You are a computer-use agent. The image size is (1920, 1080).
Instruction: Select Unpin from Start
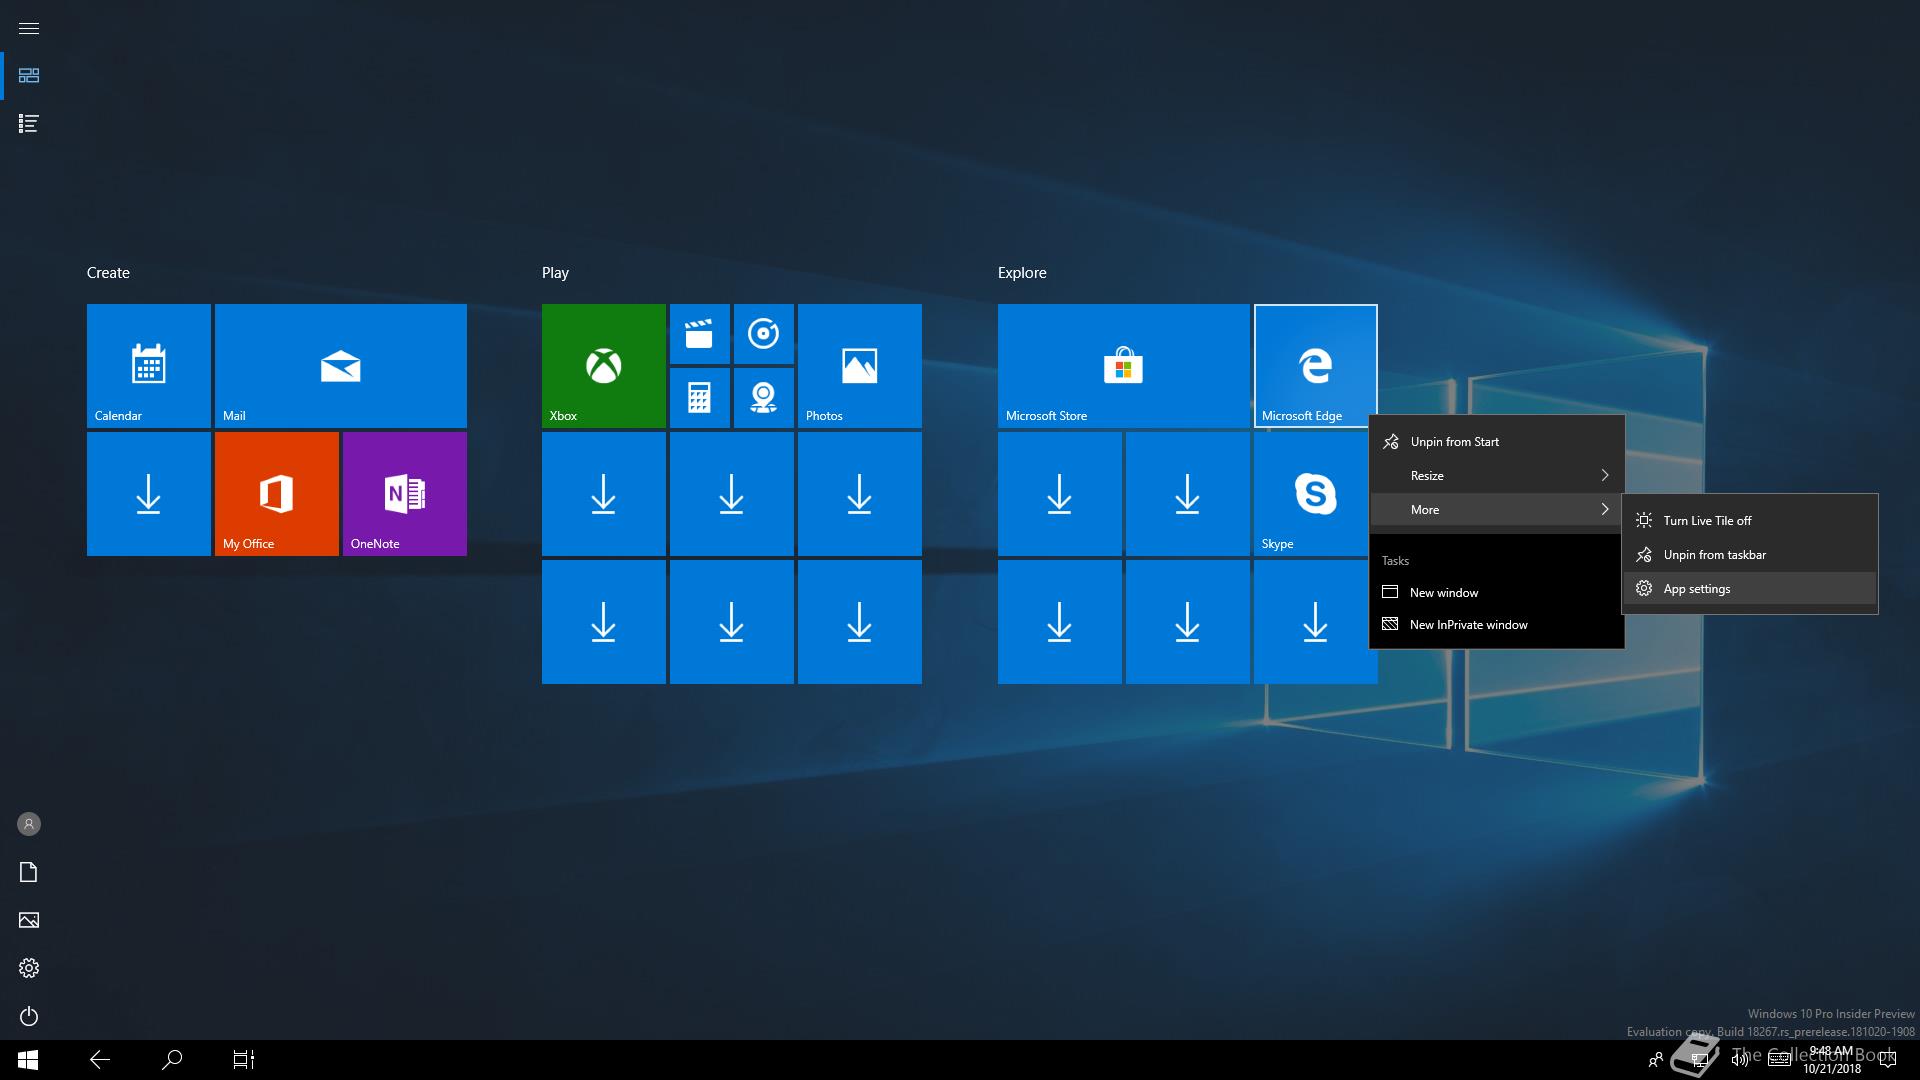click(x=1496, y=442)
